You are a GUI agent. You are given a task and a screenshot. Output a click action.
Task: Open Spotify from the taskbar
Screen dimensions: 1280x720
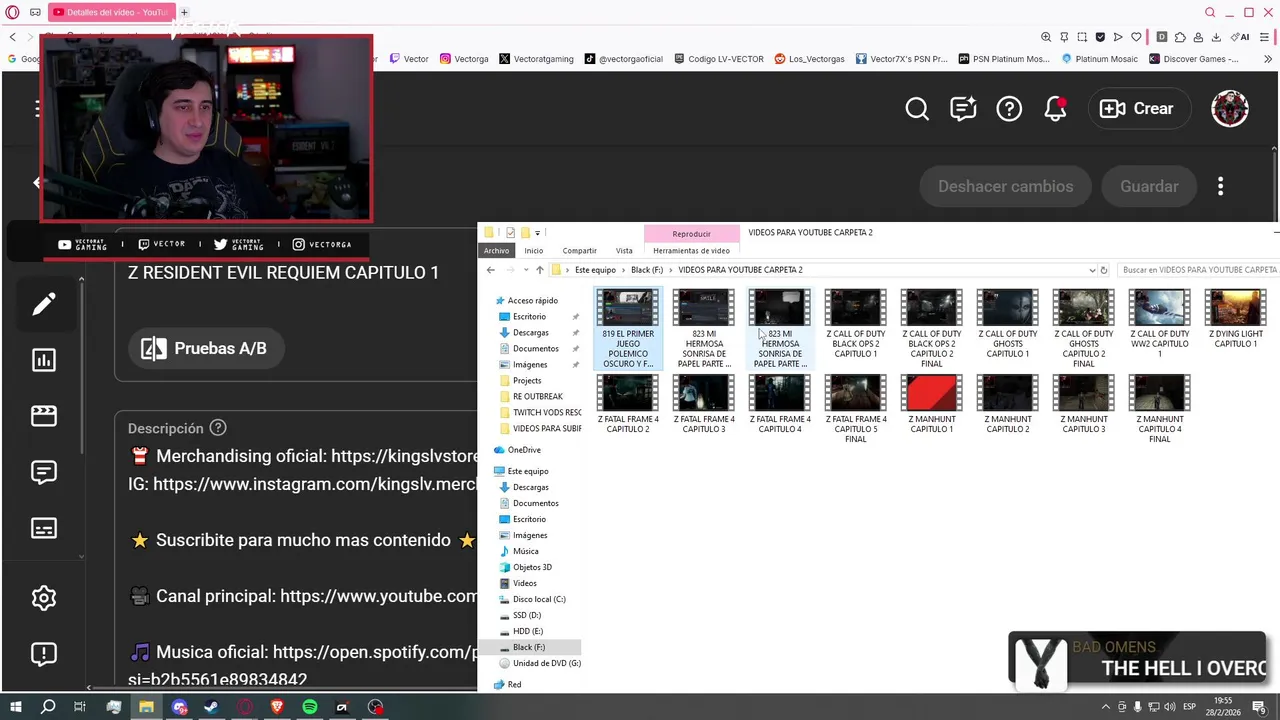(310, 707)
